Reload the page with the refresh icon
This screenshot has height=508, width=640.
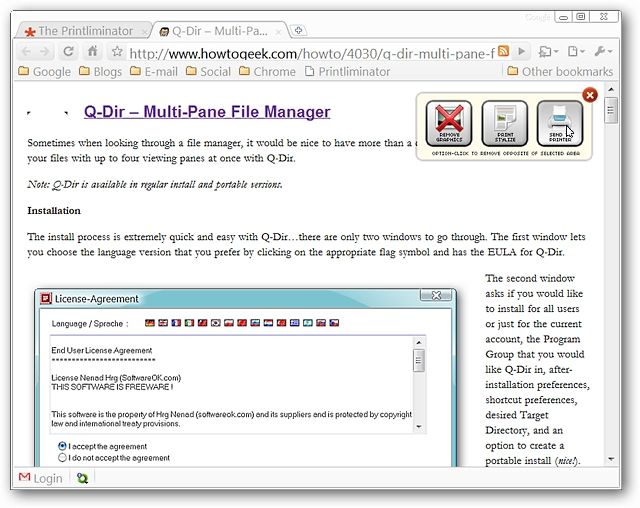(x=68, y=51)
